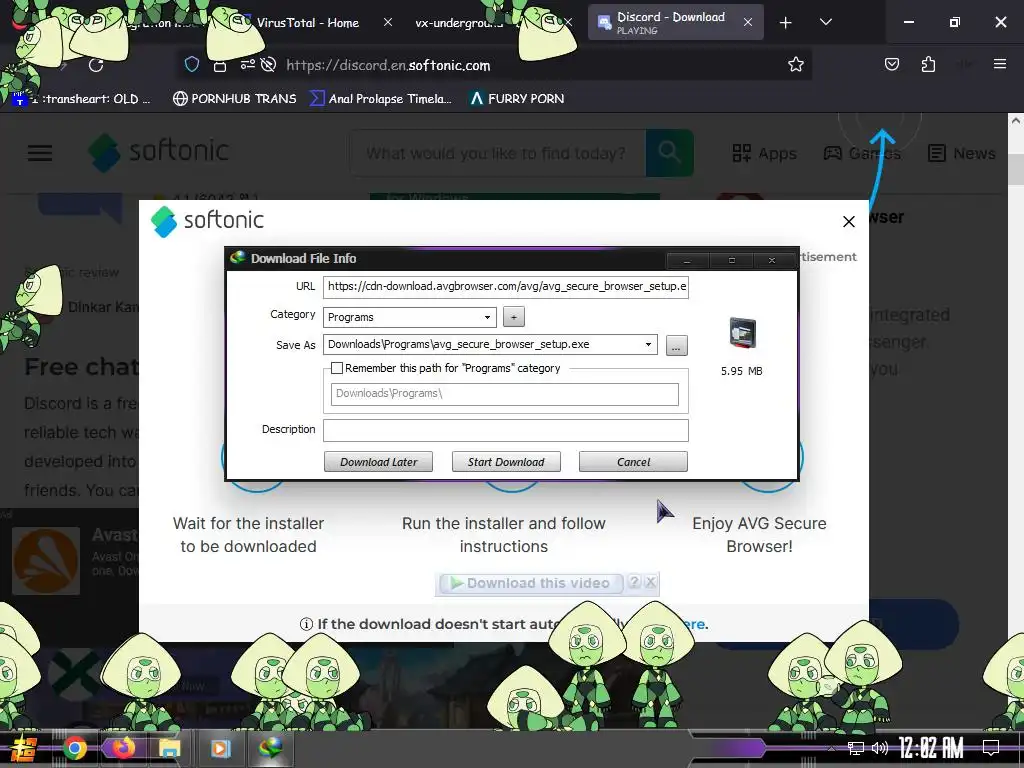1024x768 pixels.
Task: Open the notification center icon
Action: 991,748
